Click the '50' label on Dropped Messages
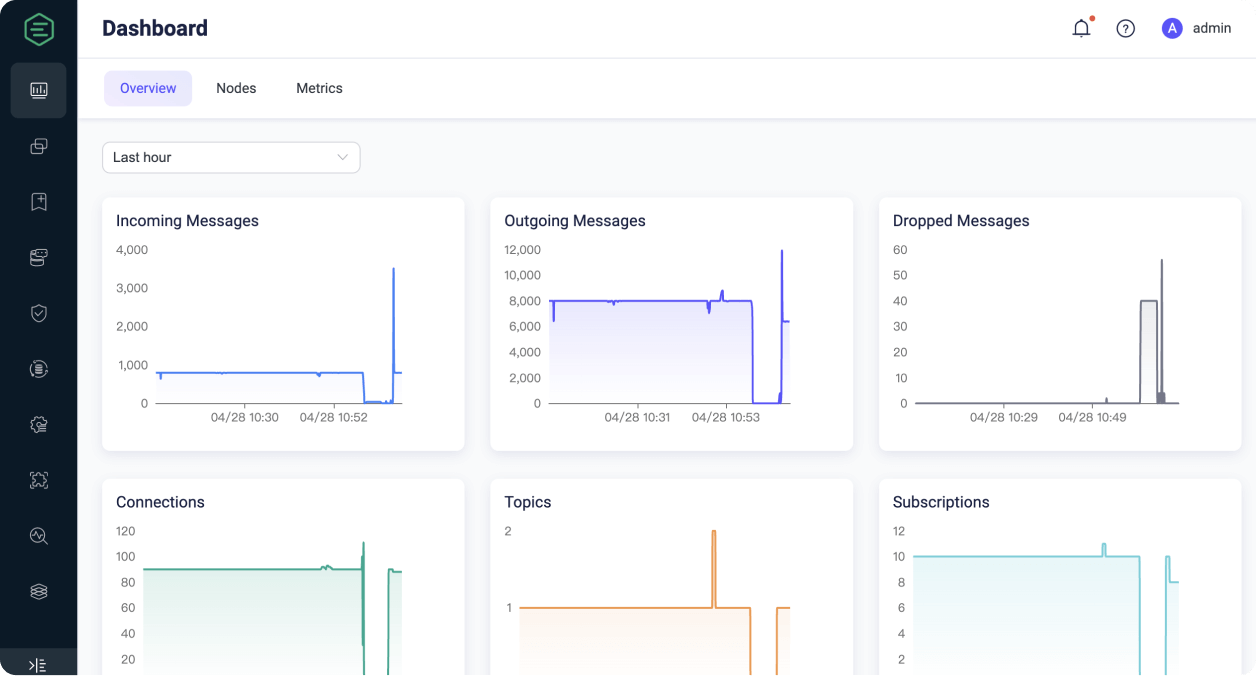 (x=900, y=275)
